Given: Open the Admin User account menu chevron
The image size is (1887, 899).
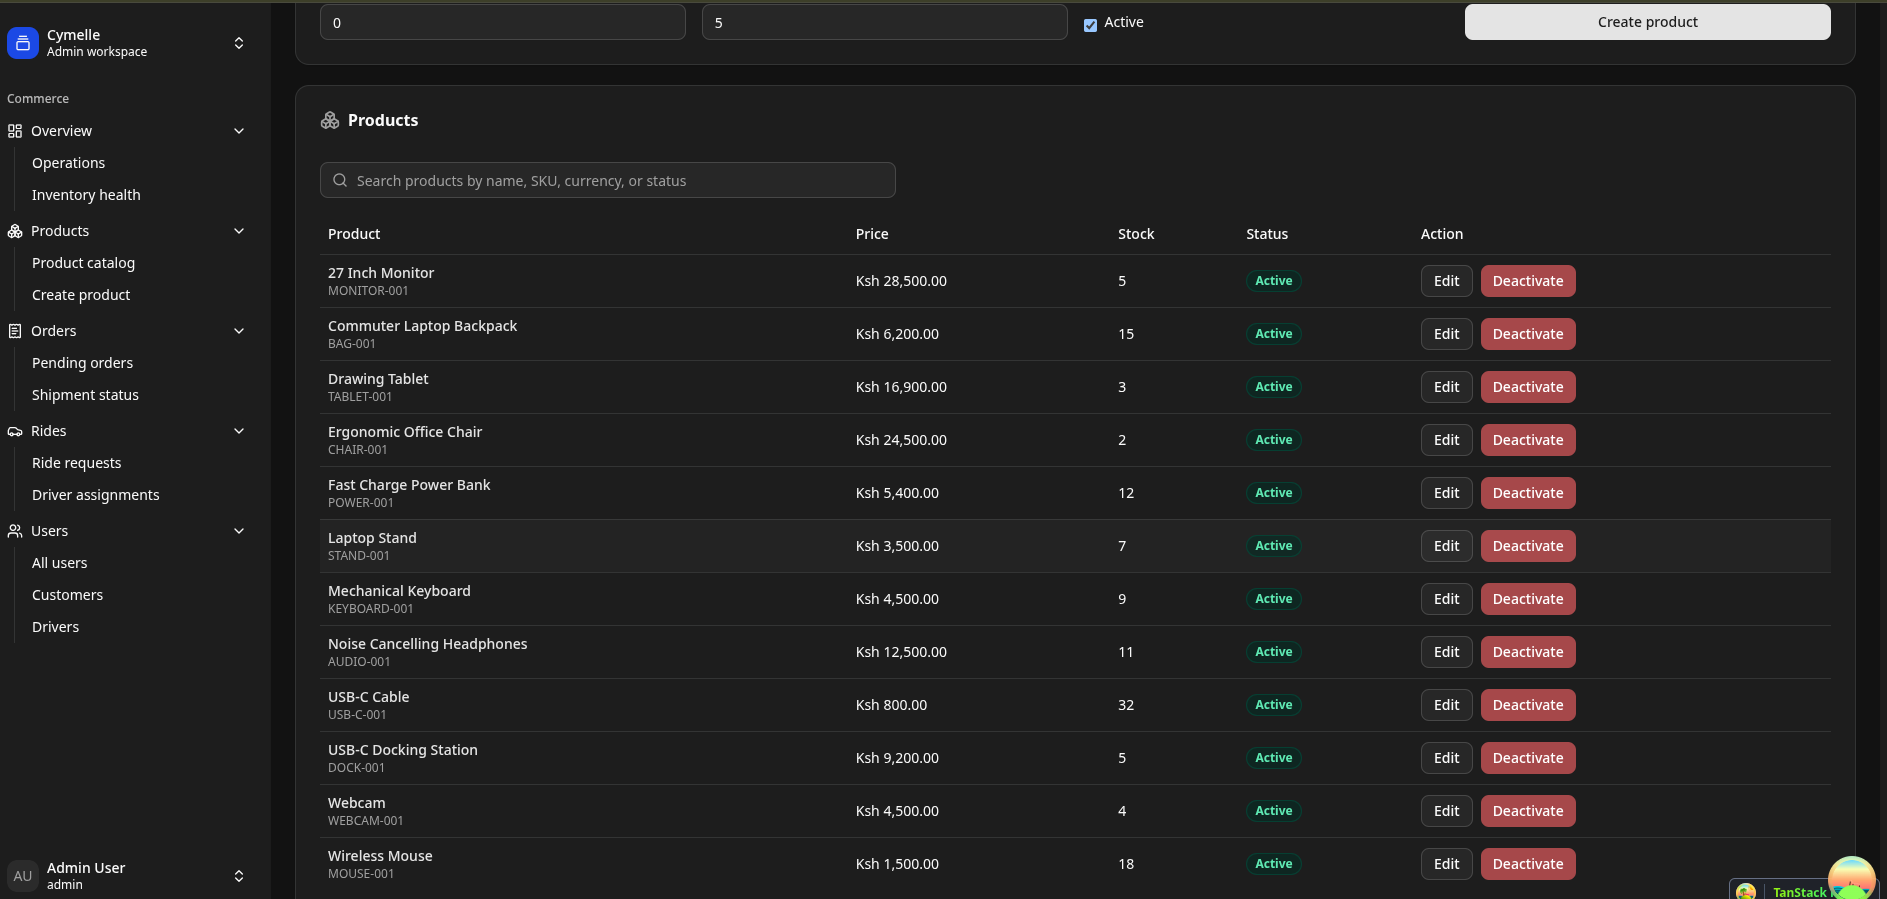Looking at the screenshot, I should [239, 876].
